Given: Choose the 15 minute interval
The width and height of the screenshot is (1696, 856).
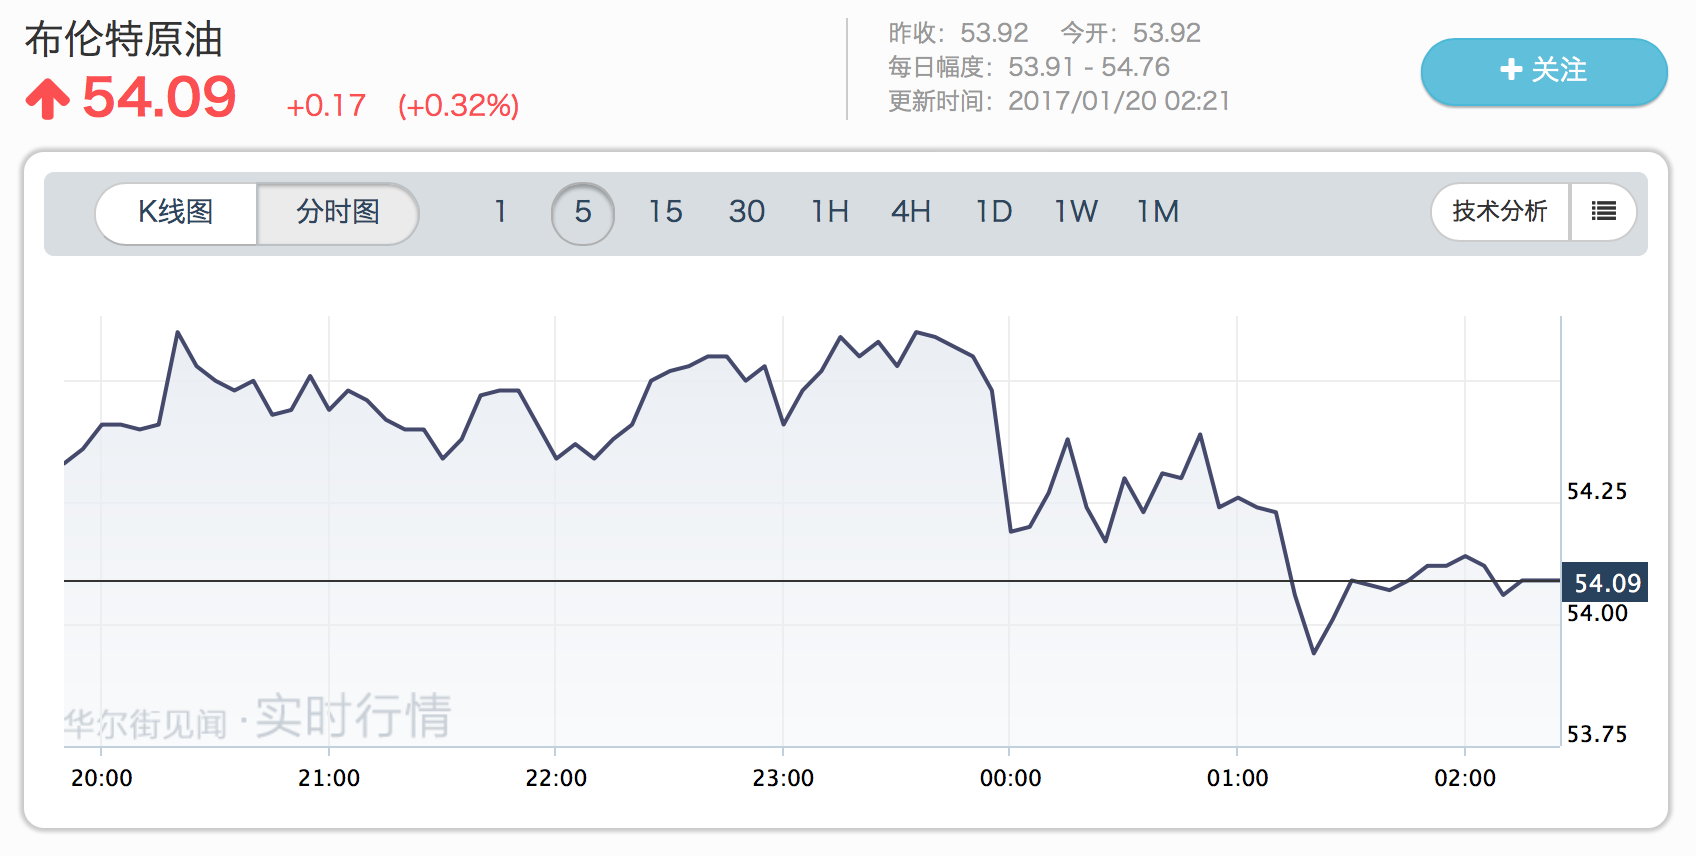Looking at the screenshot, I should tap(665, 212).
